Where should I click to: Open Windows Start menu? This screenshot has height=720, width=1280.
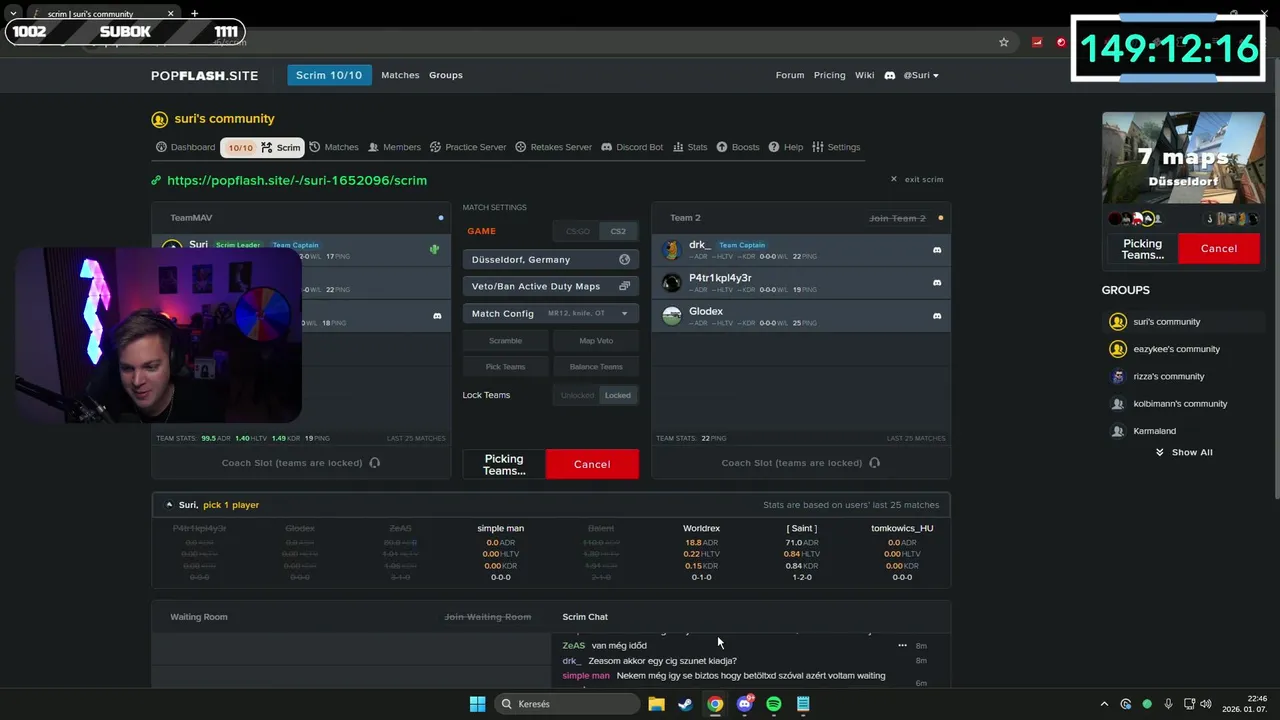[x=477, y=704]
